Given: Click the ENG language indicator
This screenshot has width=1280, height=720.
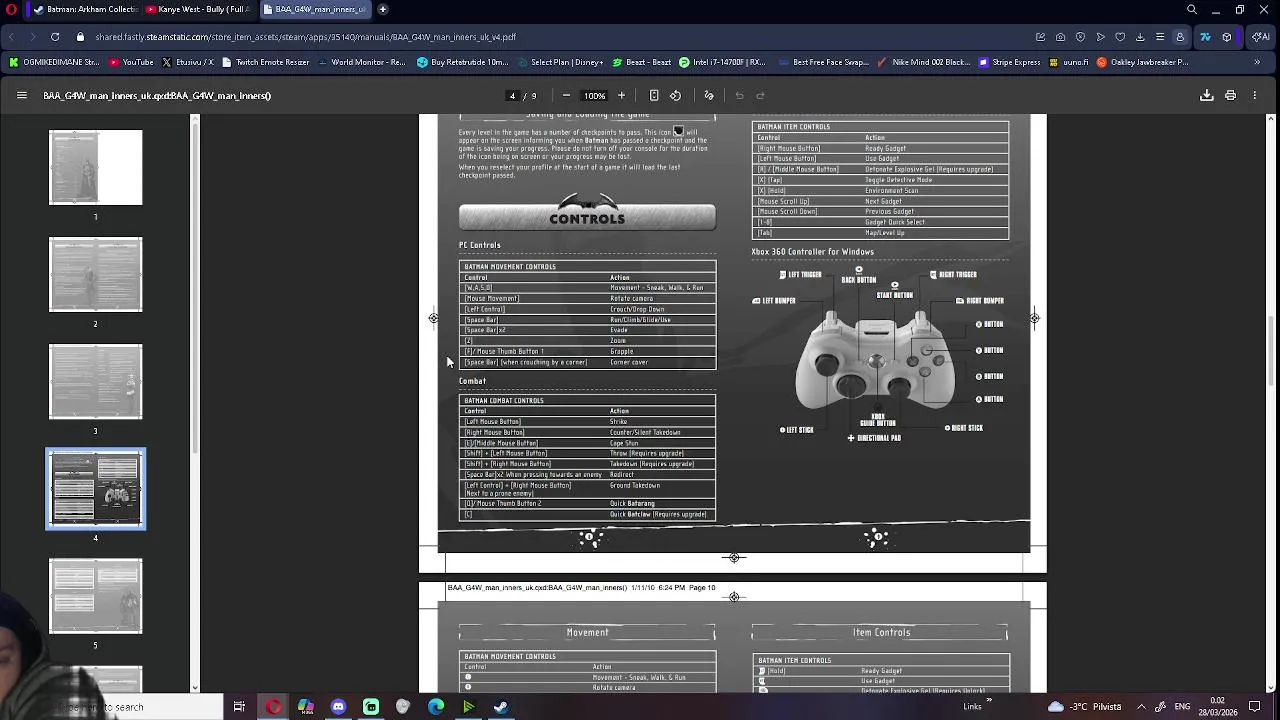Looking at the screenshot, I should [1181, 707].
